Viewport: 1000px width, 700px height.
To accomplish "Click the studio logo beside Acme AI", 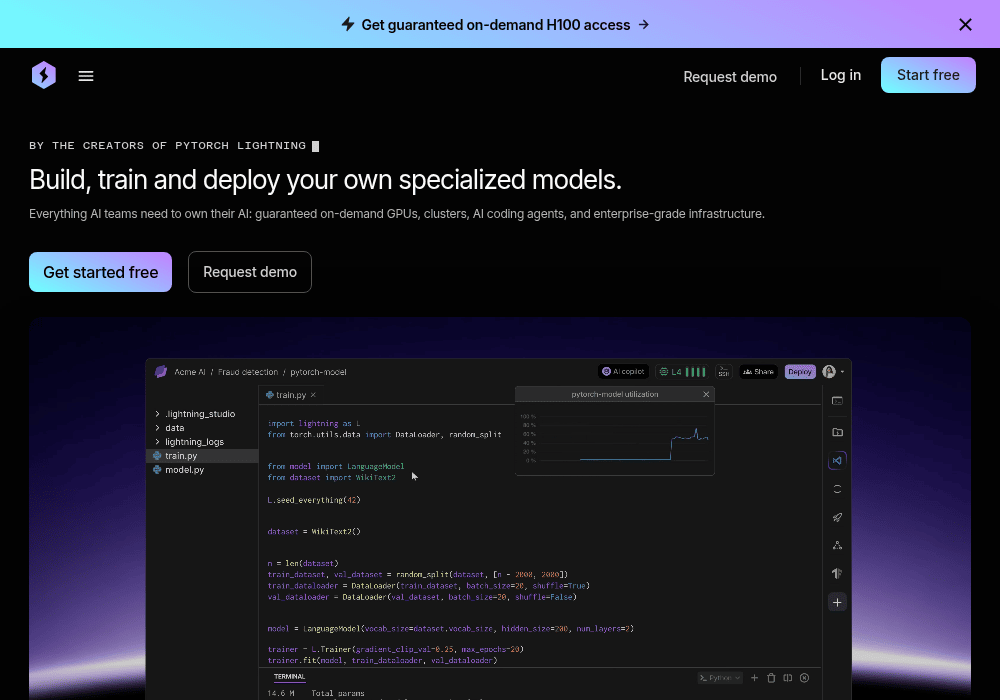I will click(161, 372).
